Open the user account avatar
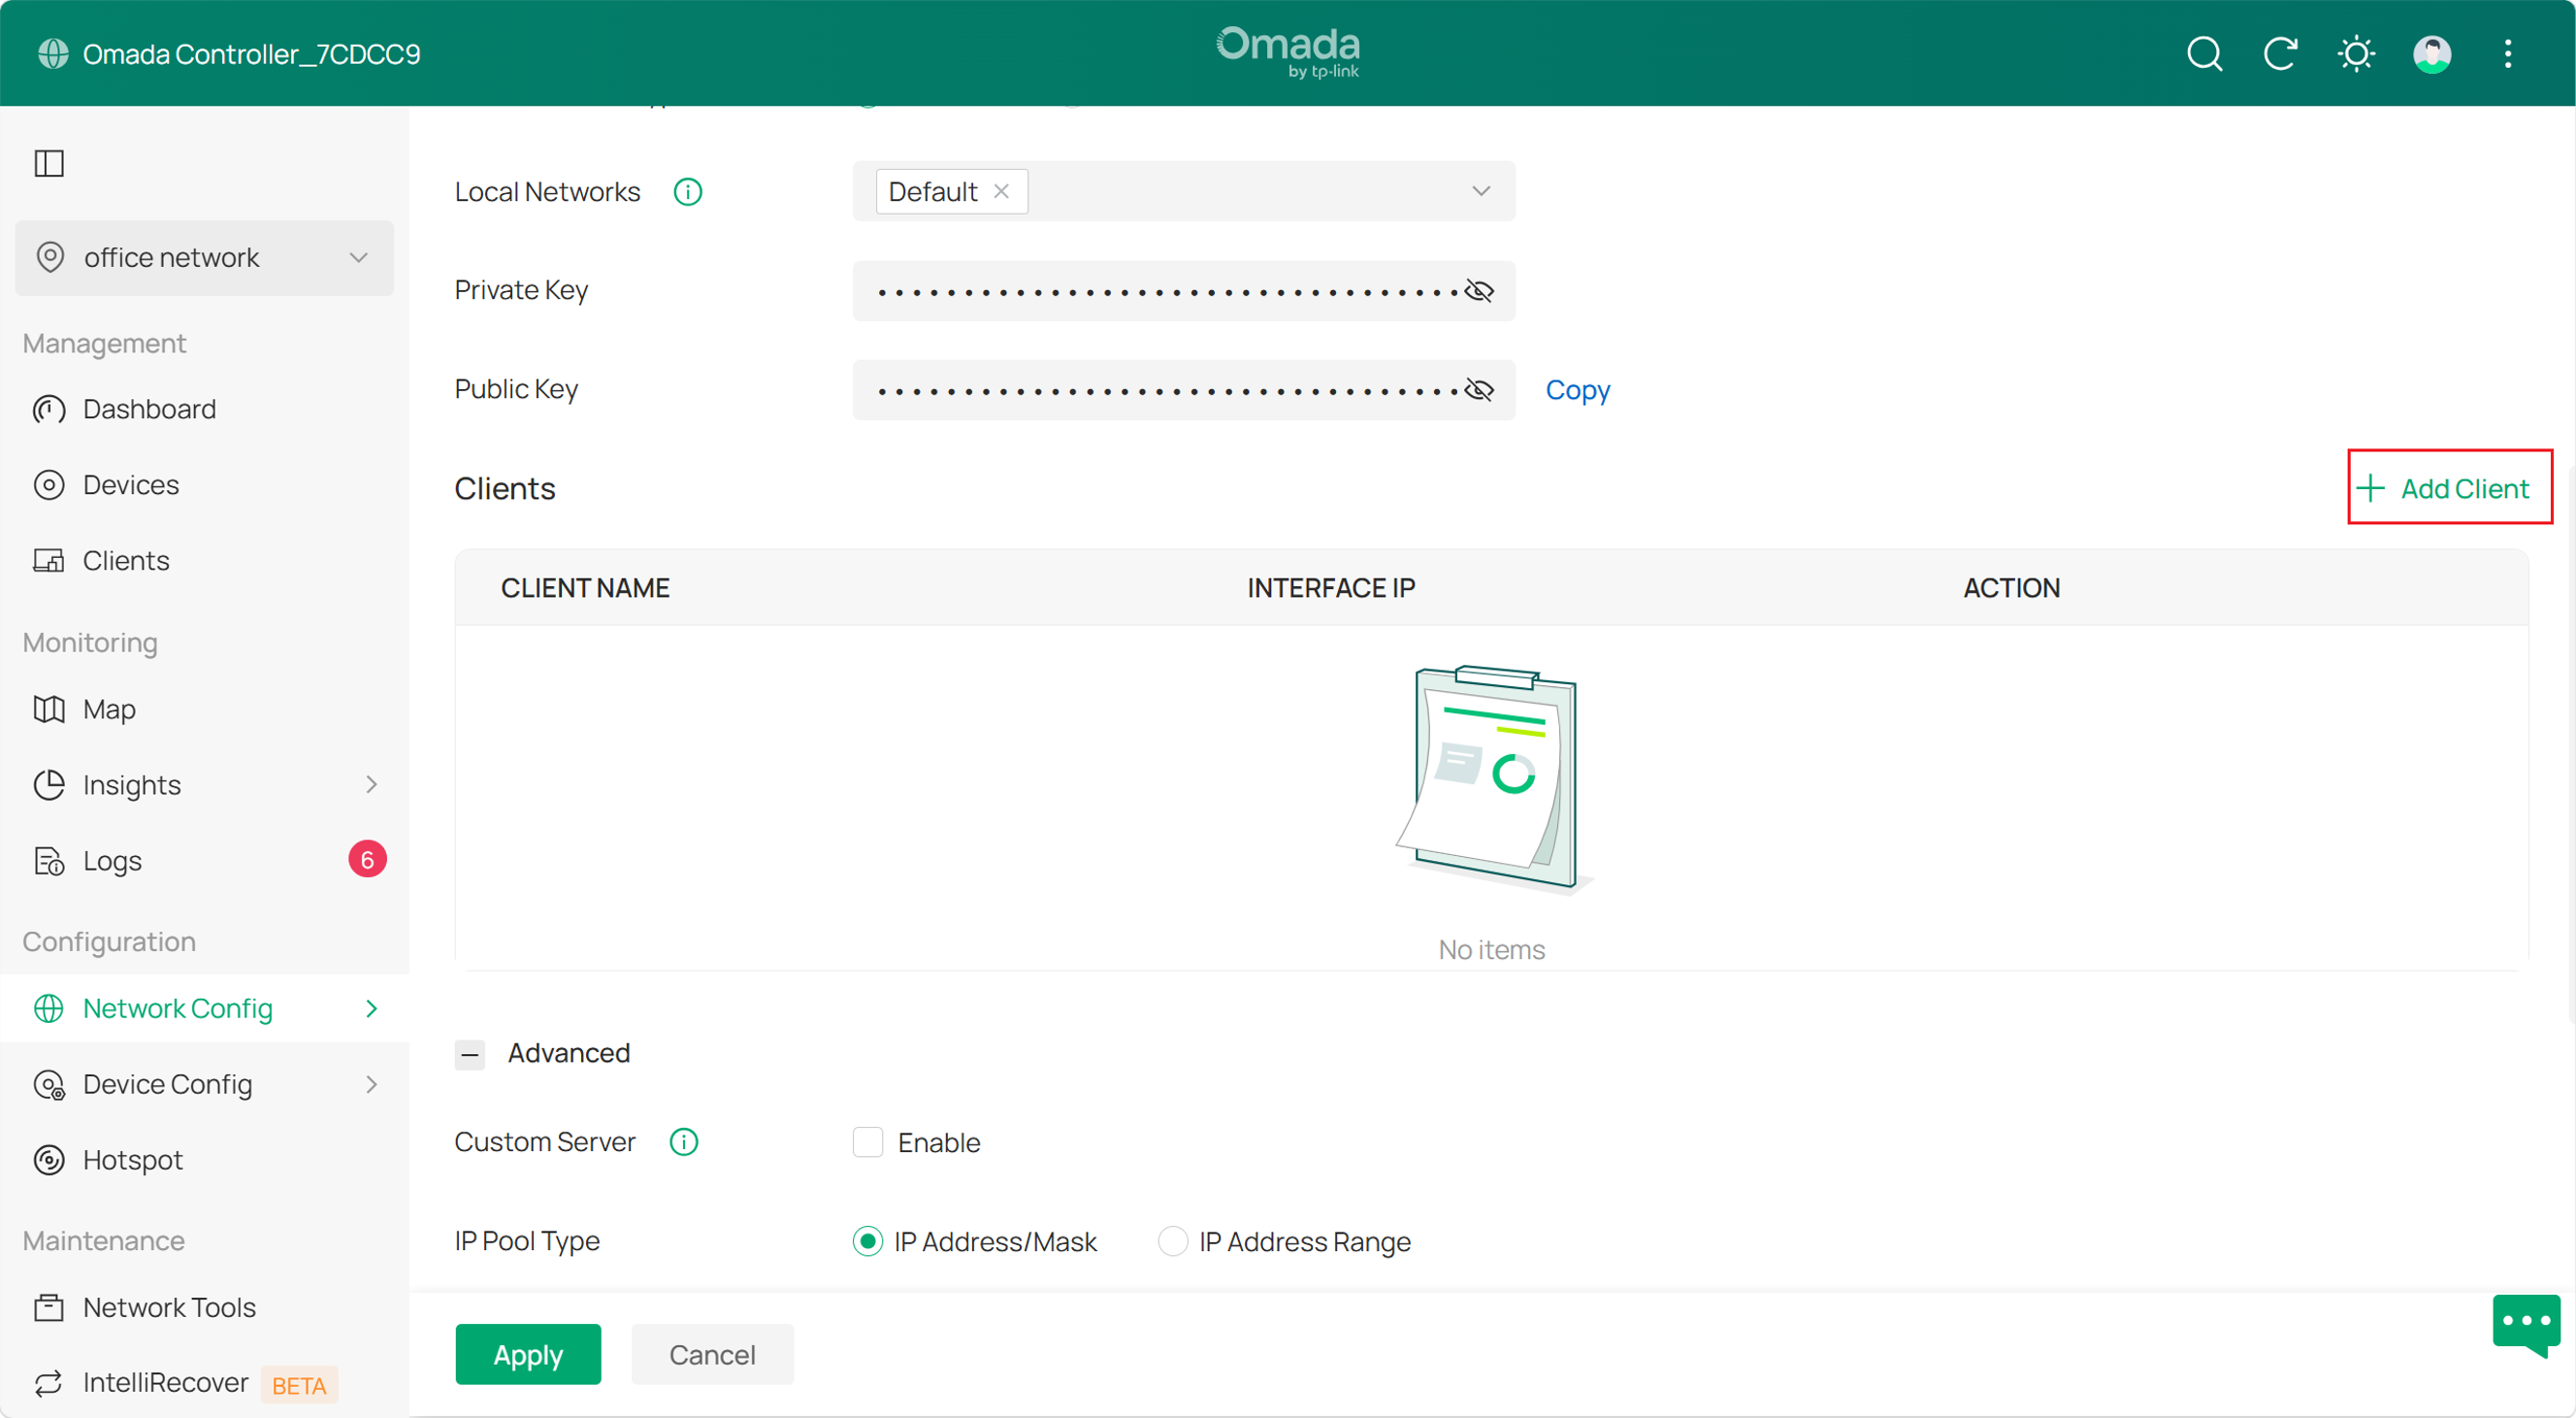The image size is (2576, 1418). (2432, 53)
